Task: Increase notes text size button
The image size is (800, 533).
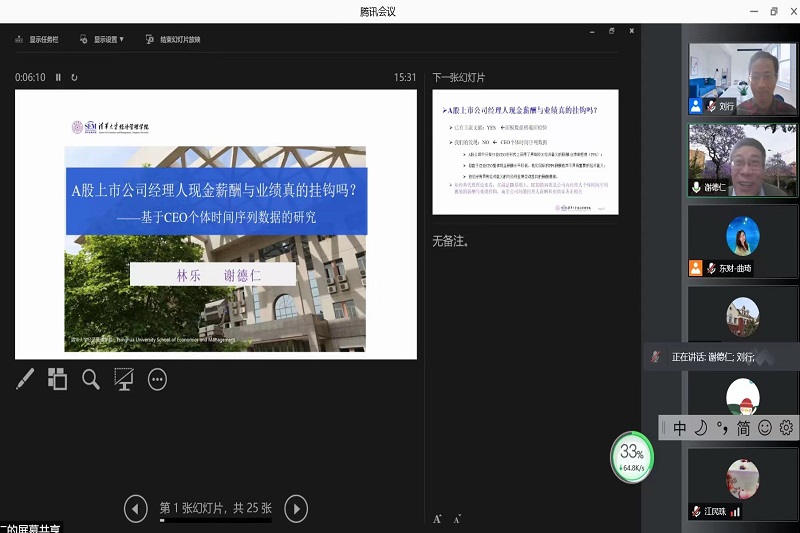Action: [437, 519]
